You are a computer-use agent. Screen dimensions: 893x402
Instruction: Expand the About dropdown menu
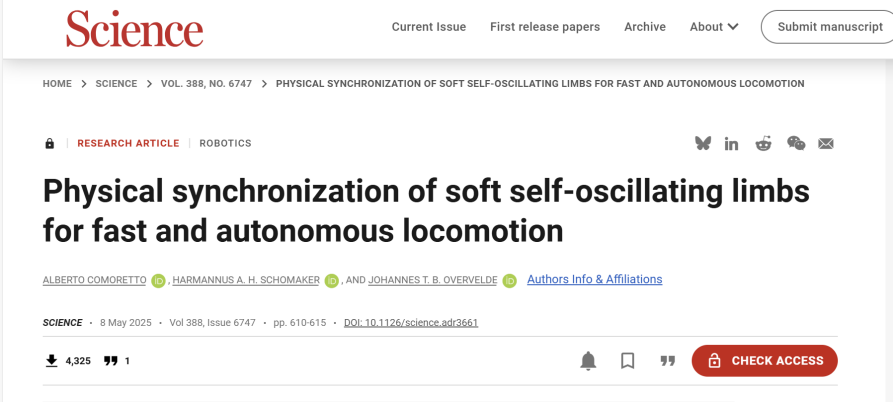[x=714, y=27]
